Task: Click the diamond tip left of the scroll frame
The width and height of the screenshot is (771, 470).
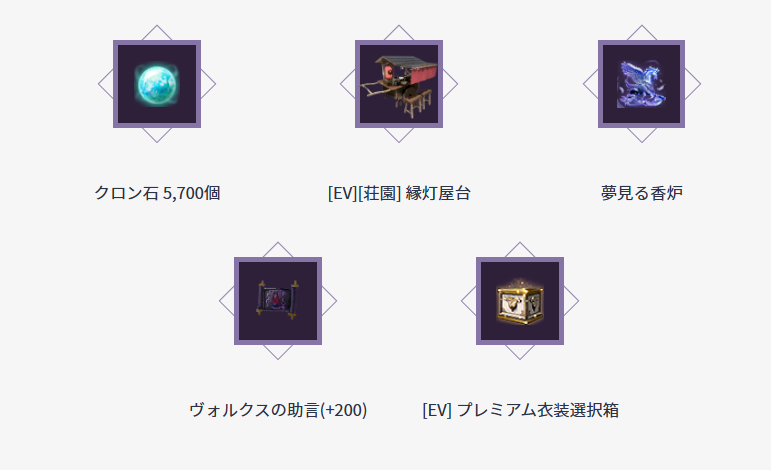Action: [226, 301]
